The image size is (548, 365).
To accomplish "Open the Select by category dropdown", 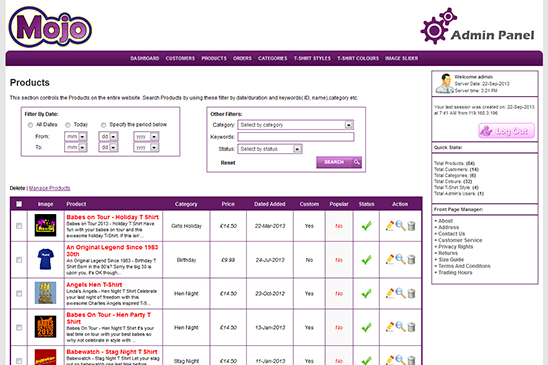I will [x=296, y=125].
